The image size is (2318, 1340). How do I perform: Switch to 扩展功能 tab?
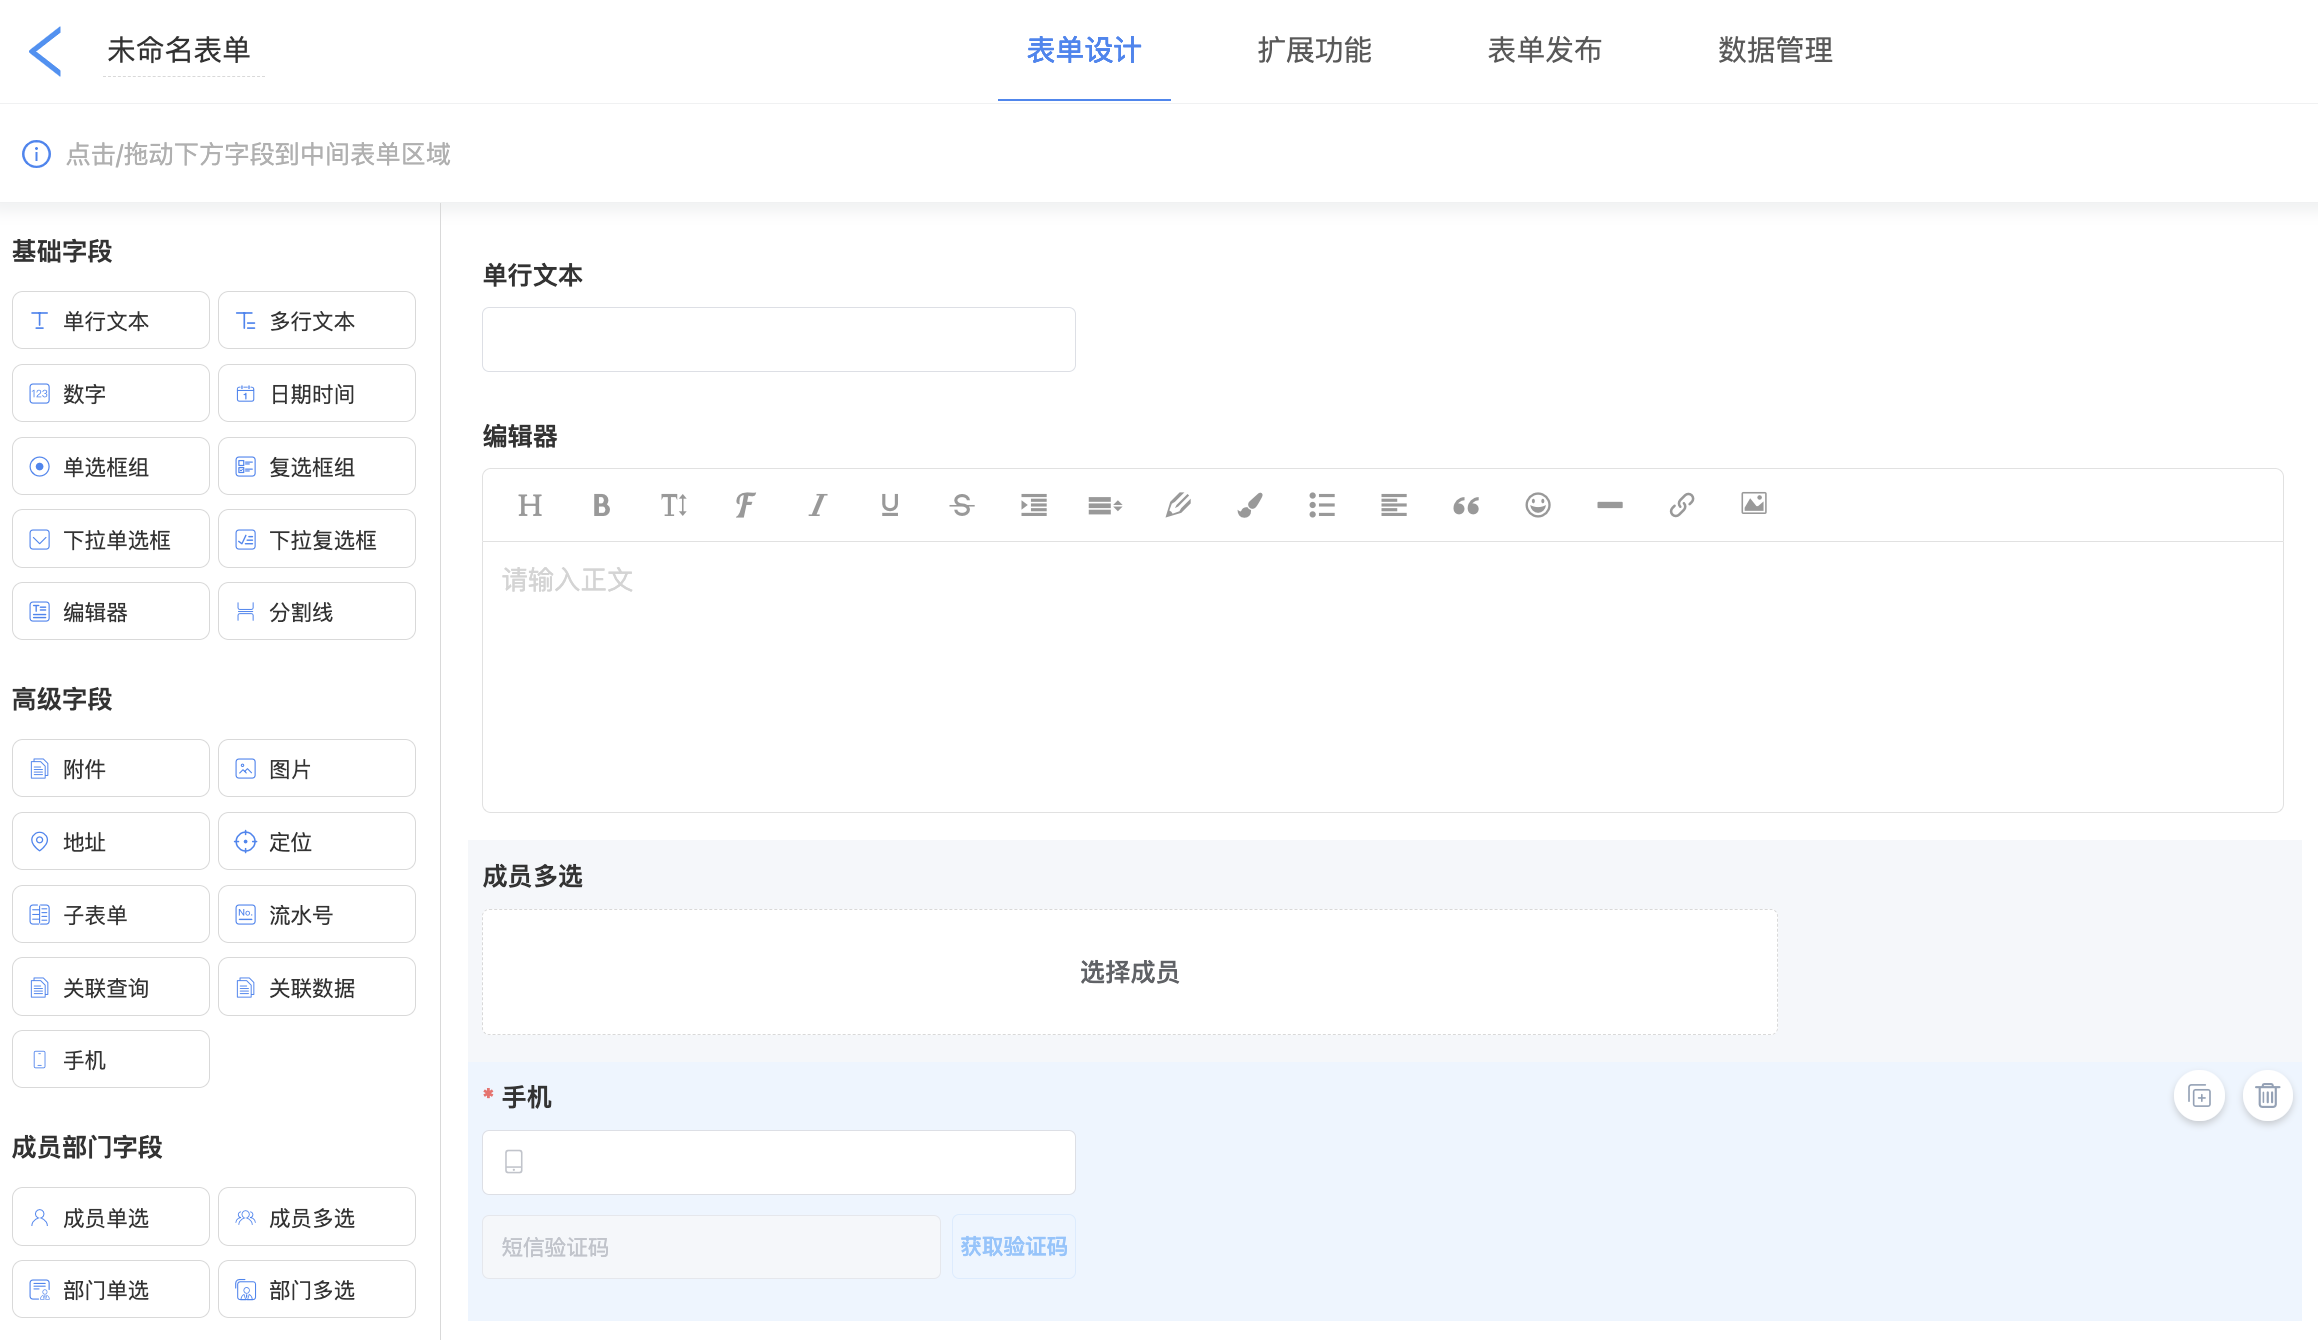(1314, 50)
